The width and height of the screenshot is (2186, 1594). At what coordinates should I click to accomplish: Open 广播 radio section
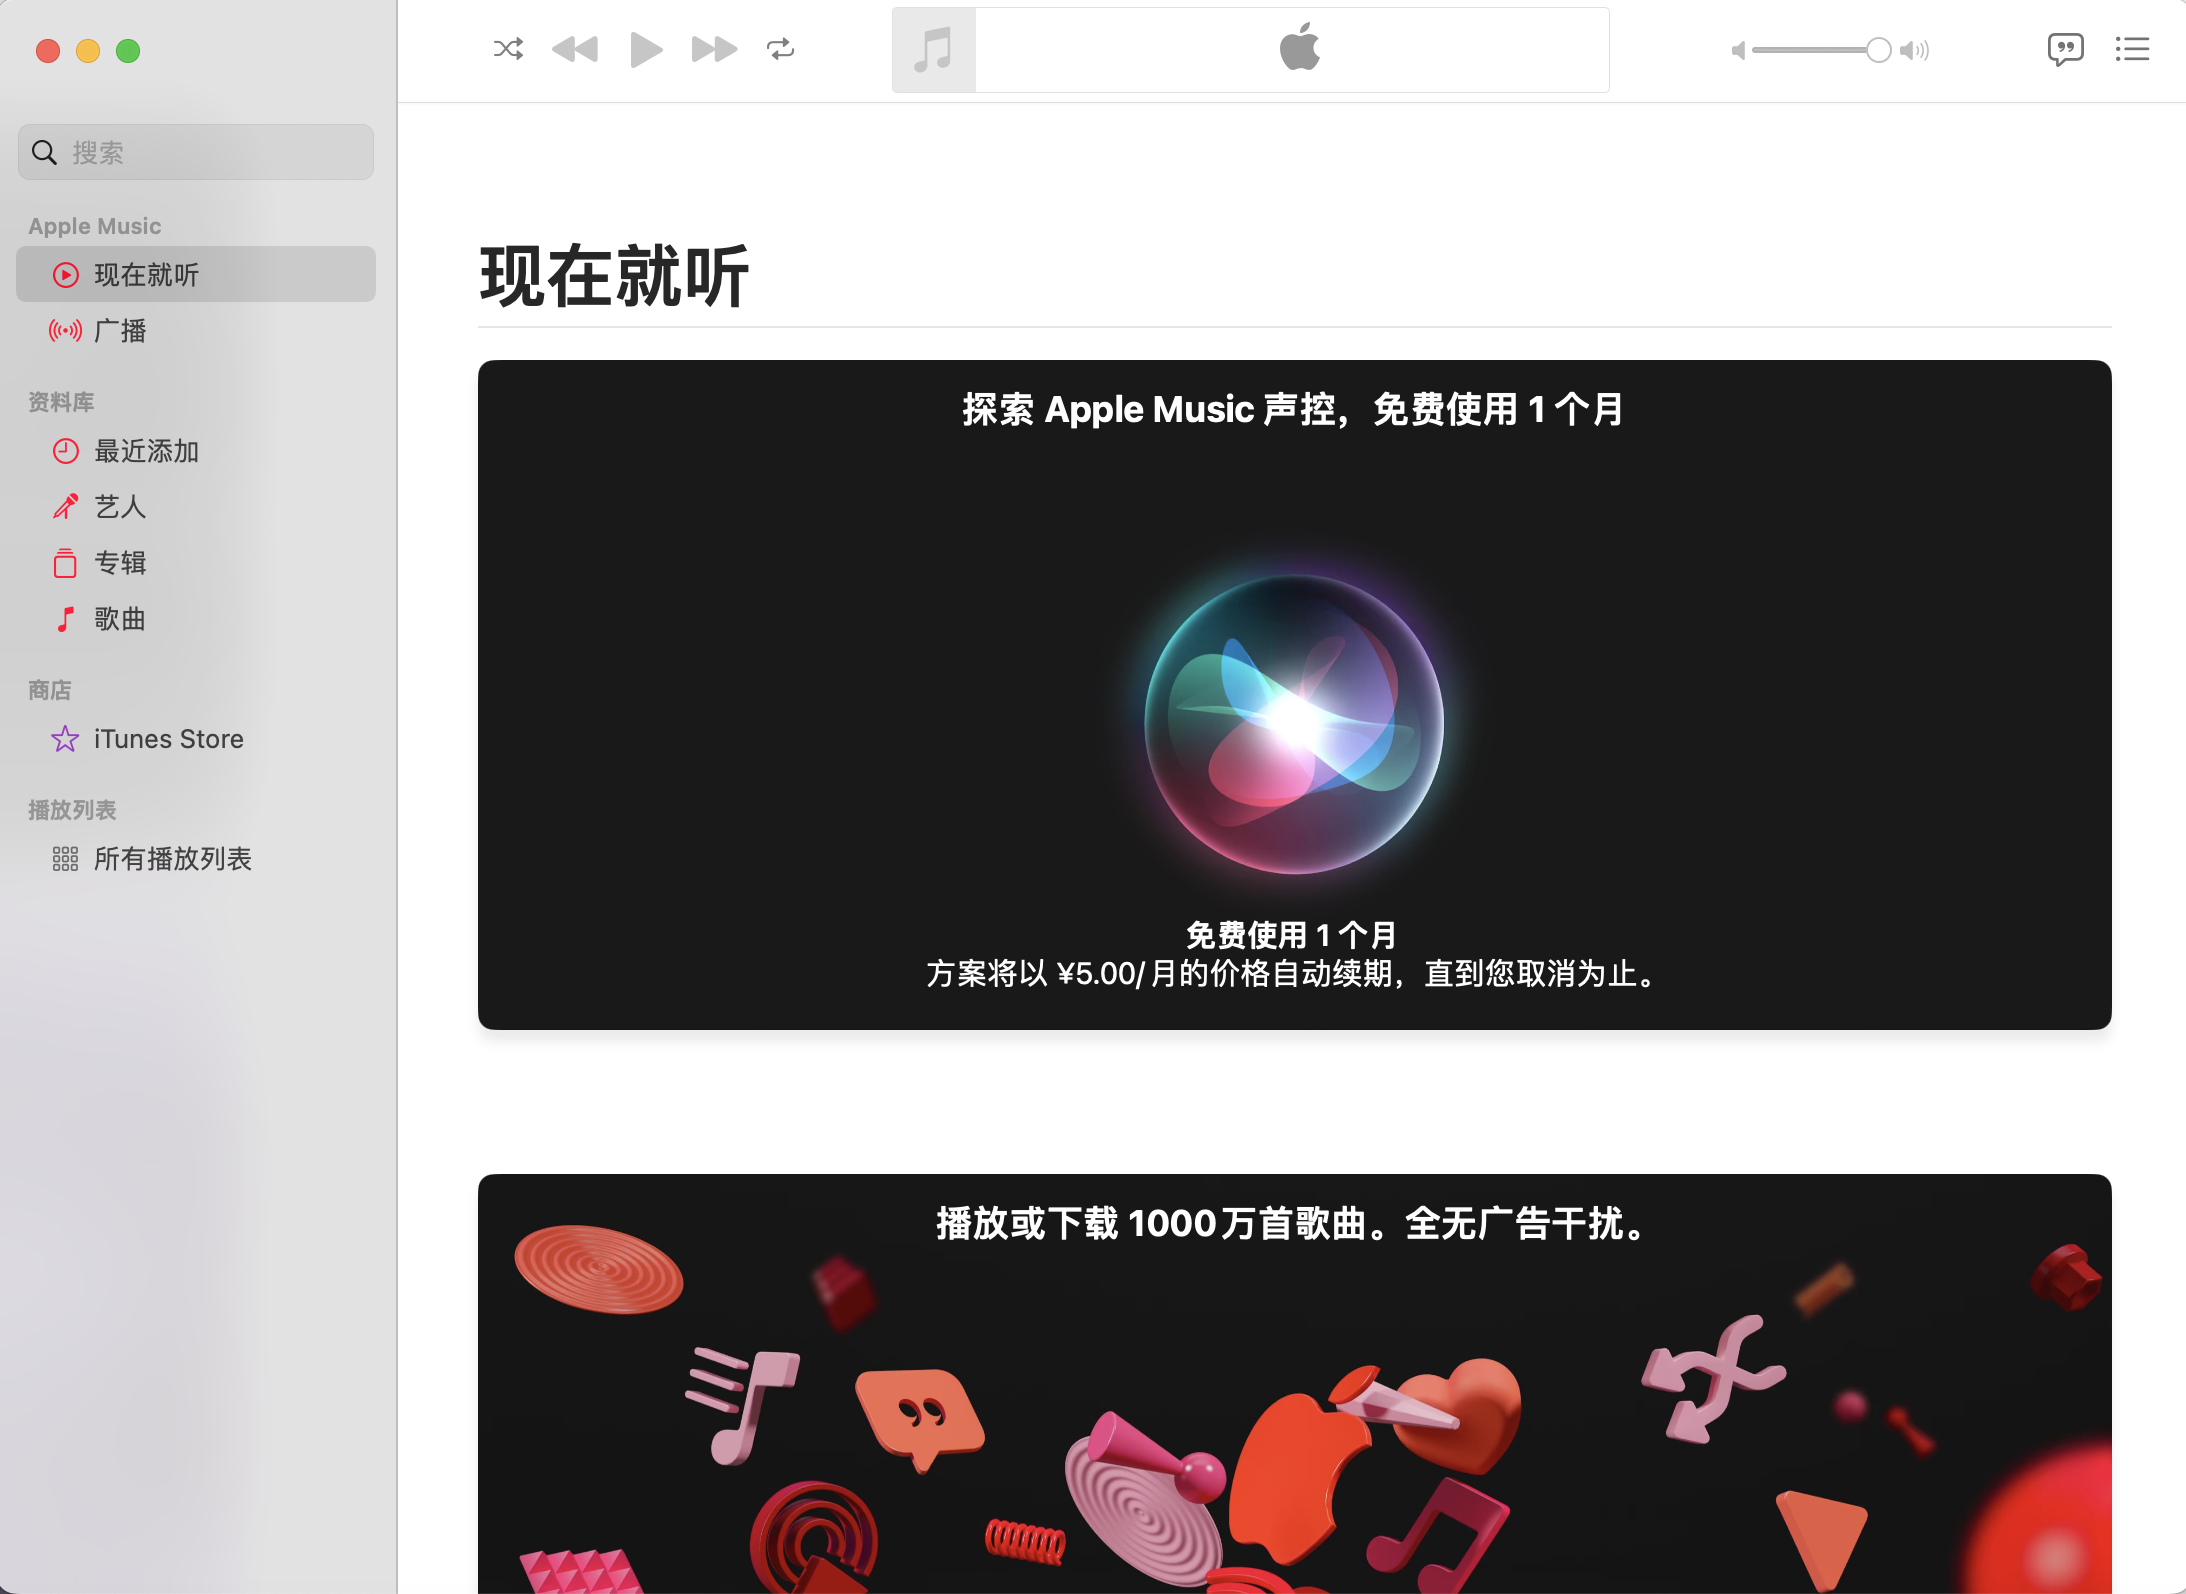120,330
